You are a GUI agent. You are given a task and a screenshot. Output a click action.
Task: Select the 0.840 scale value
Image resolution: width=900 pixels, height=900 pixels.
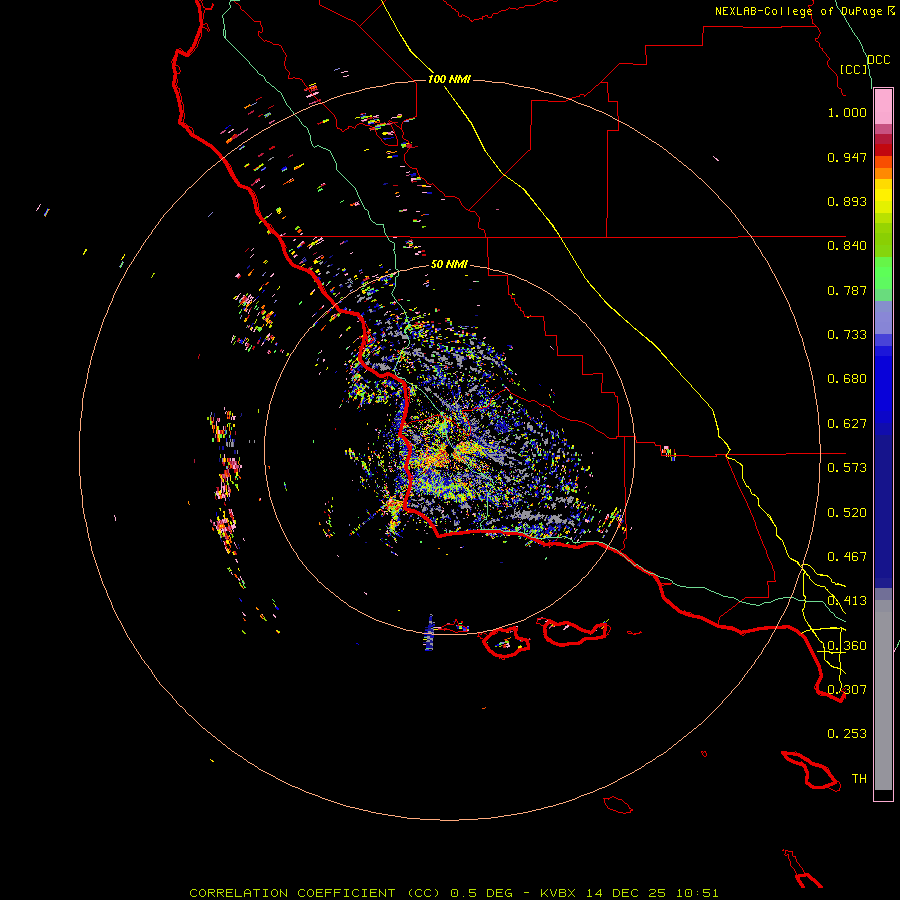pyautogui.click(x=847, y=246)
